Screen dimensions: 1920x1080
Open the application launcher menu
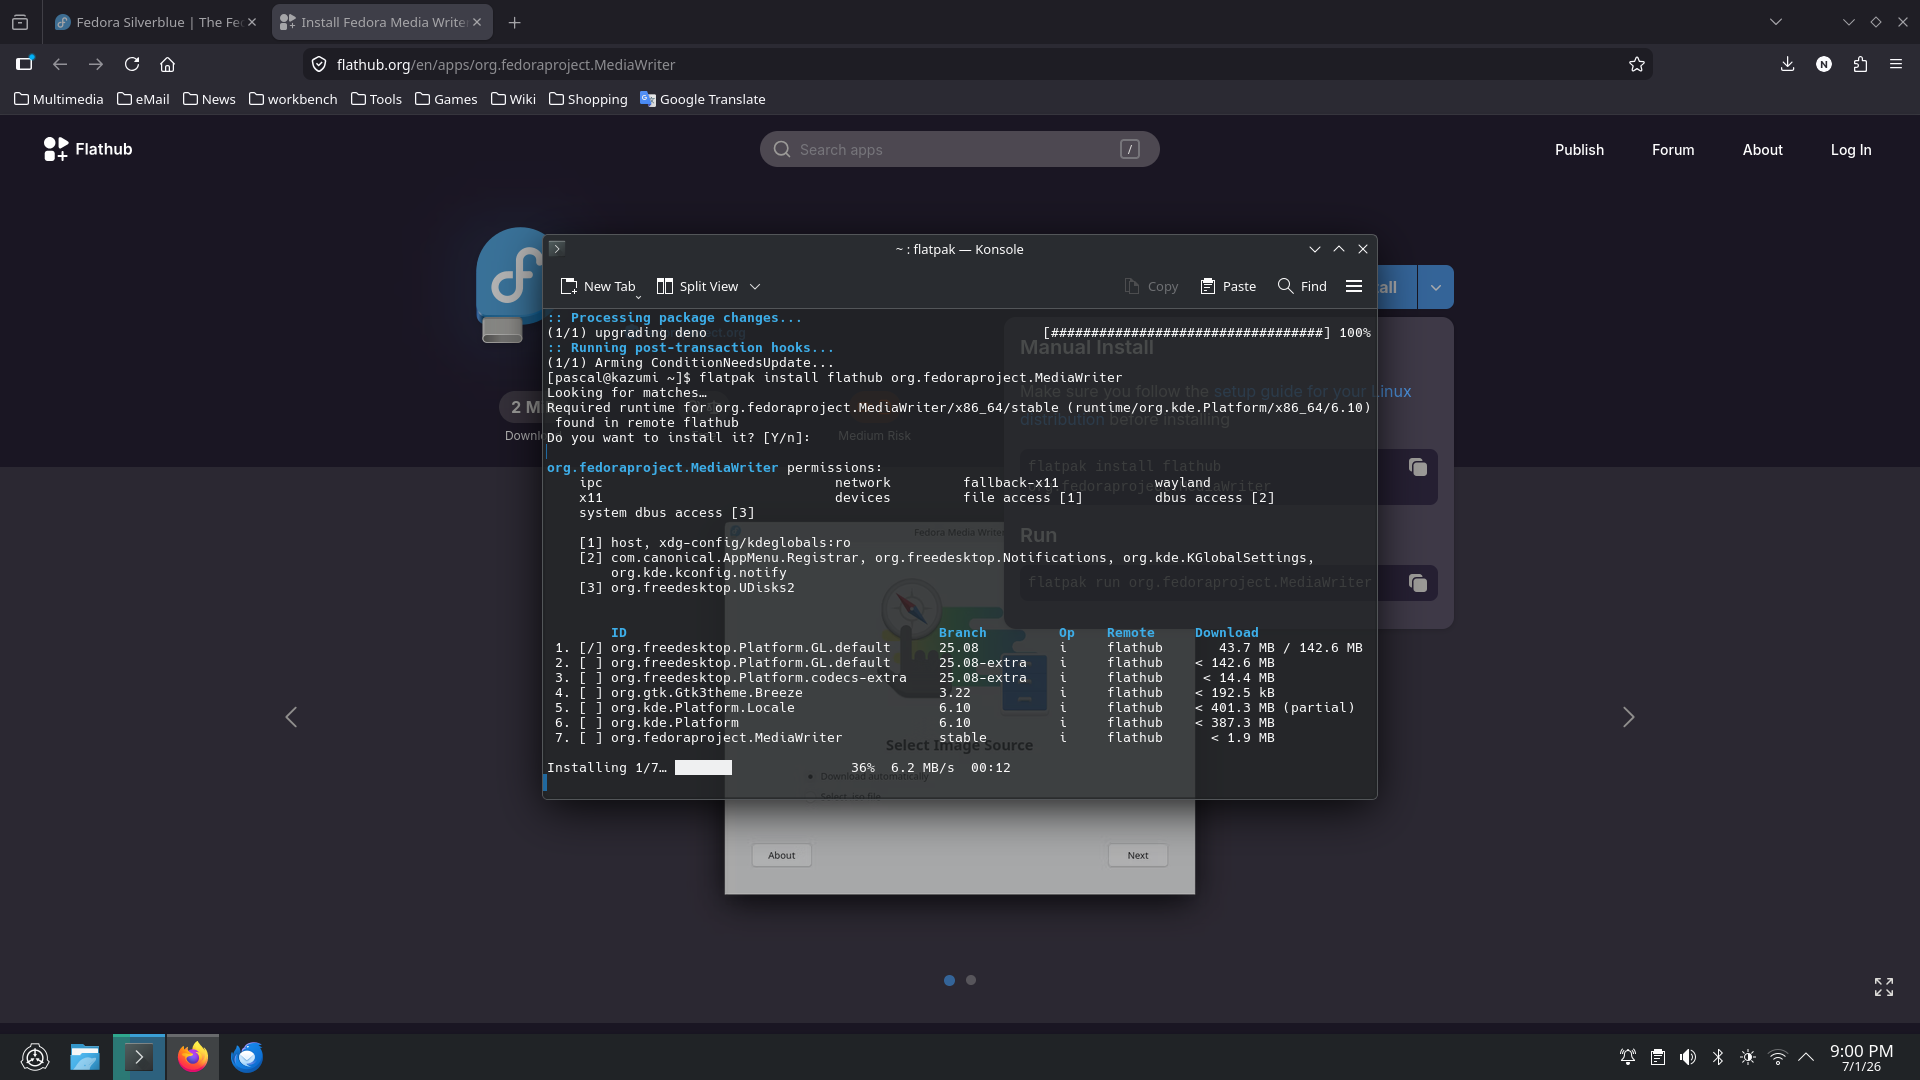(x=35, y=1057)
